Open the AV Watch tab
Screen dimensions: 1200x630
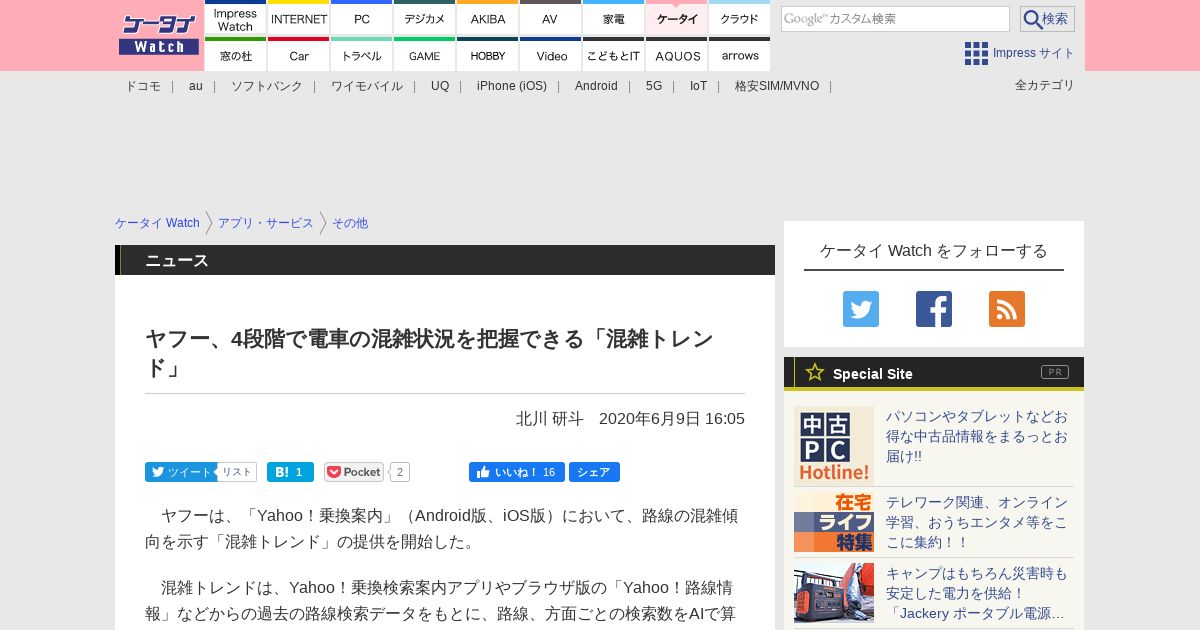(551, 19)
